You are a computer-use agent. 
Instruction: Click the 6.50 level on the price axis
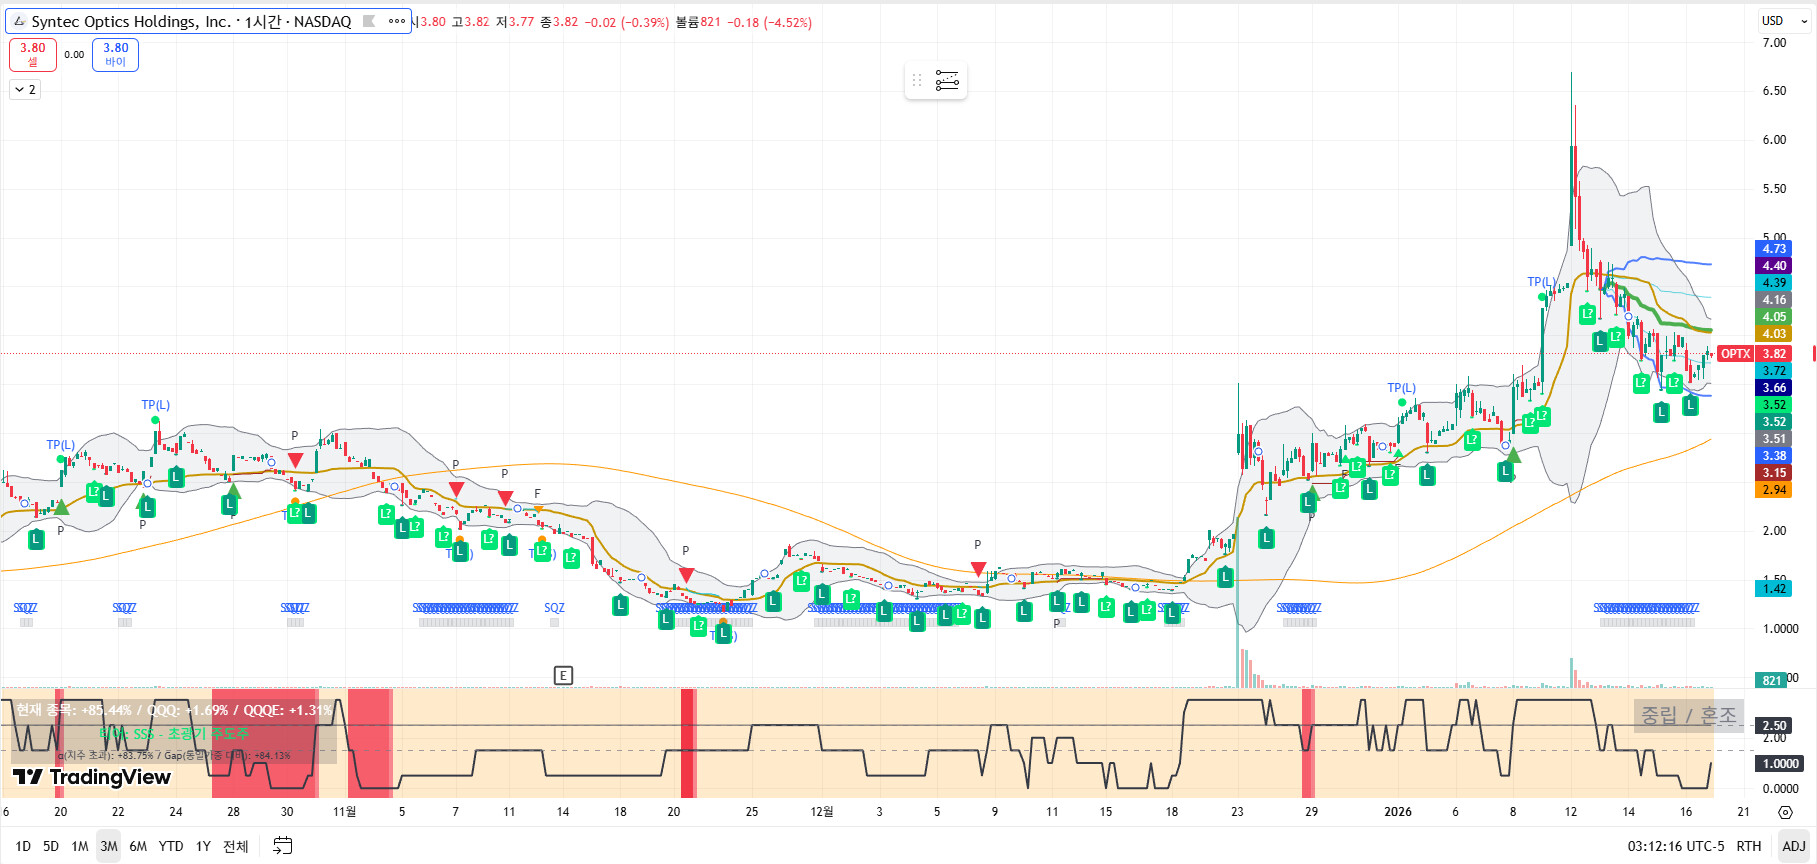(x=1774, y=91)
